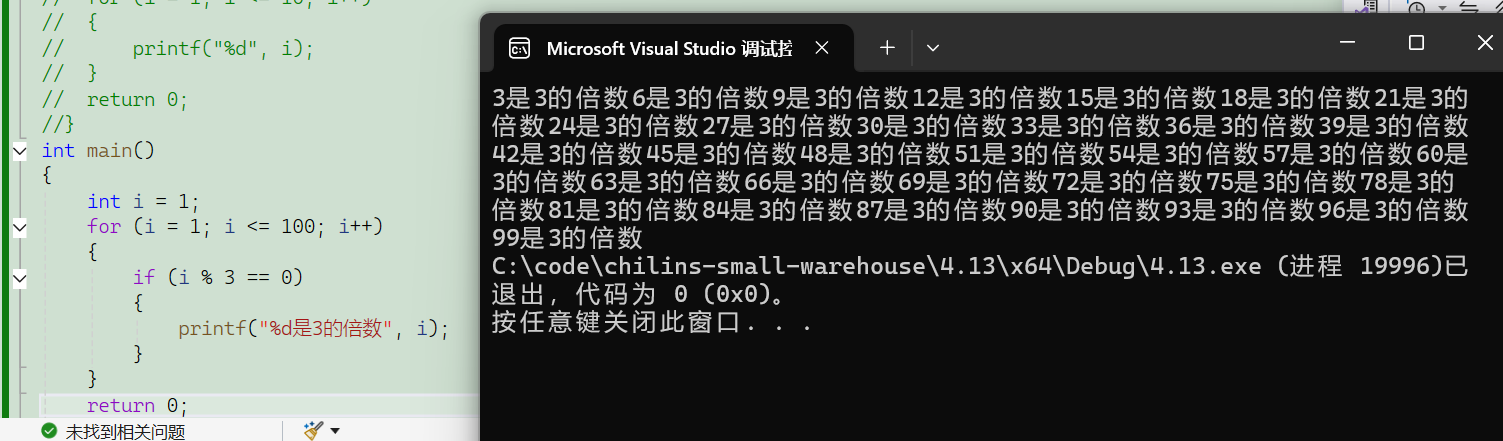This screenshot has width=1503, height=441.
Task: Click the 未找到相关问题 status text
Action: click(x=125, y=432)
